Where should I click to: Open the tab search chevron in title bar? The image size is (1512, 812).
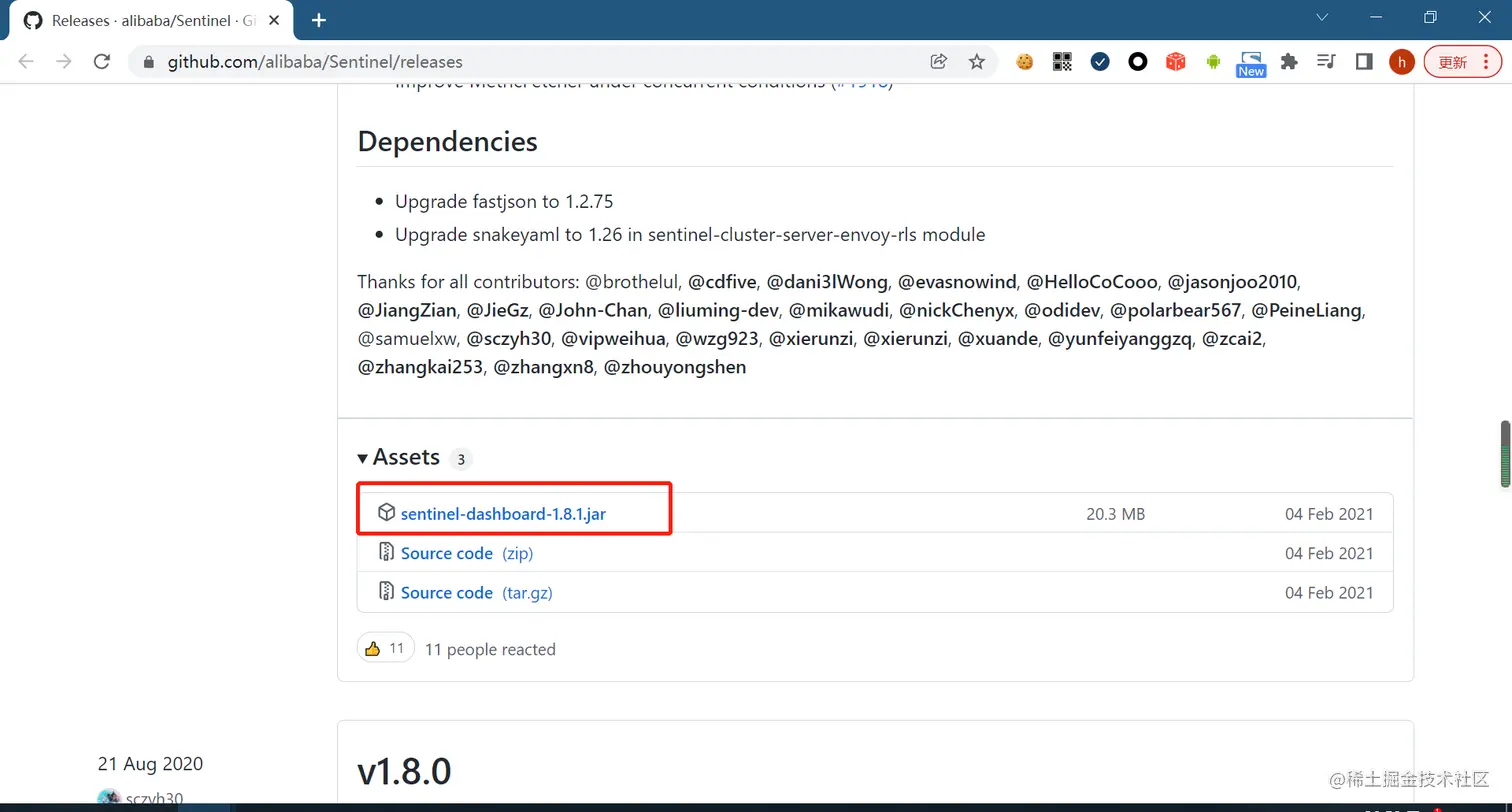click(x=1322, y=17)
